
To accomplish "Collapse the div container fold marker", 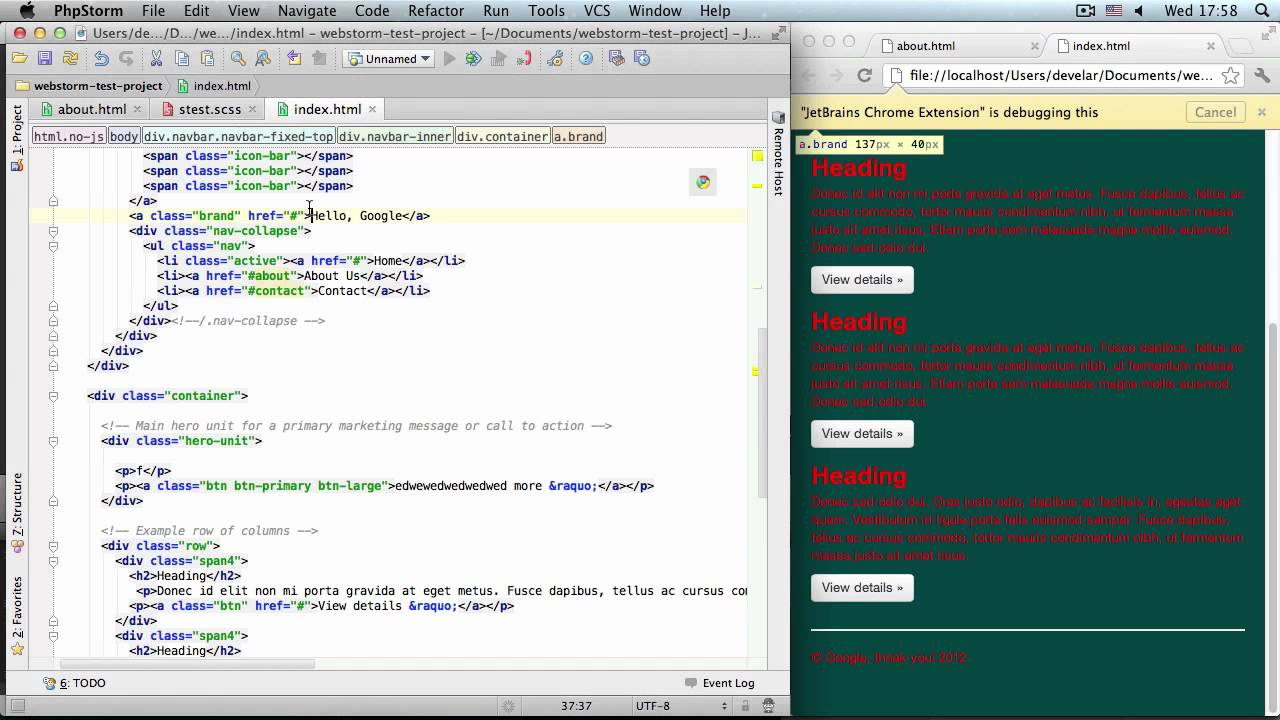I will pos(54,396).
